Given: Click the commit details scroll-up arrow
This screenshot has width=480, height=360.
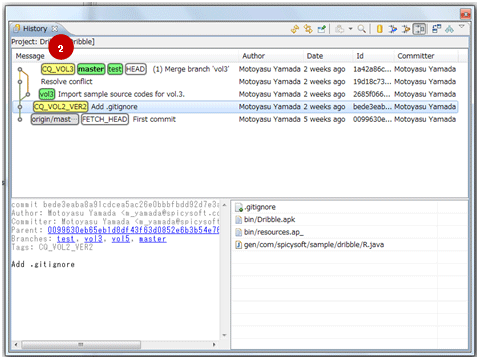Looking at the screenshot, I should point(224,205).
